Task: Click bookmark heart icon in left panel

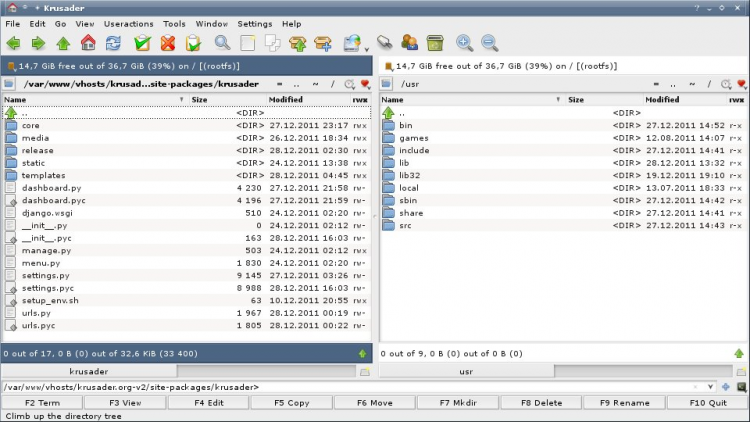Action: coord(365,85)
